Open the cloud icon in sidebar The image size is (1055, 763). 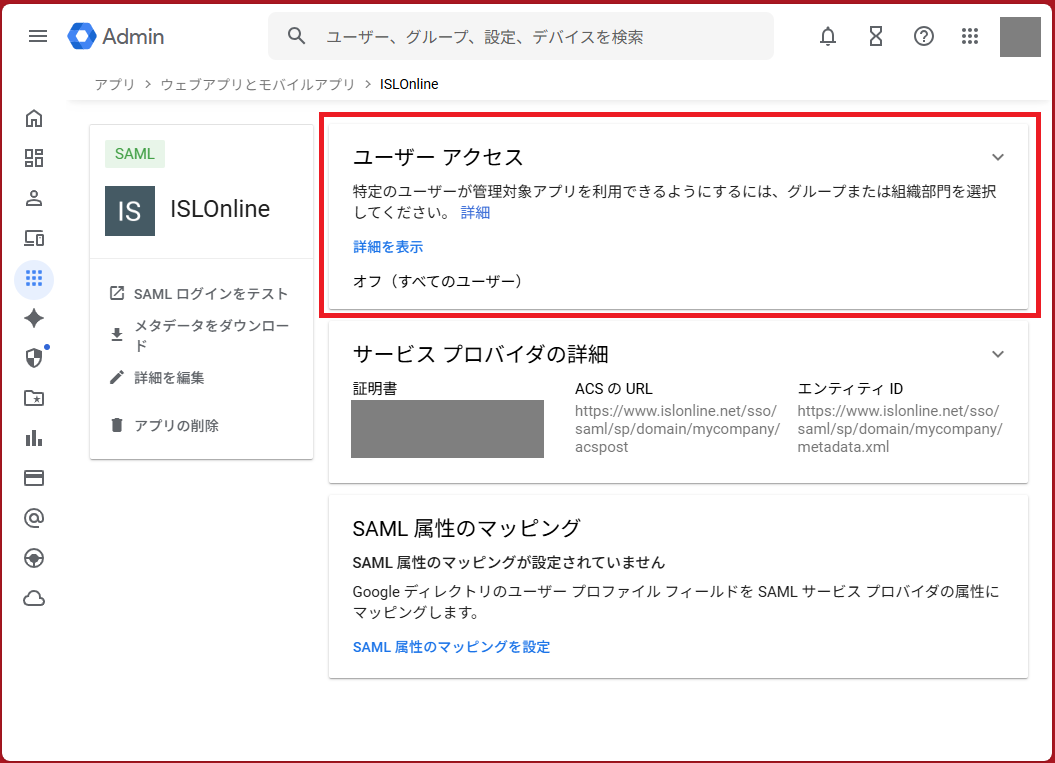[x=34, y=598]
